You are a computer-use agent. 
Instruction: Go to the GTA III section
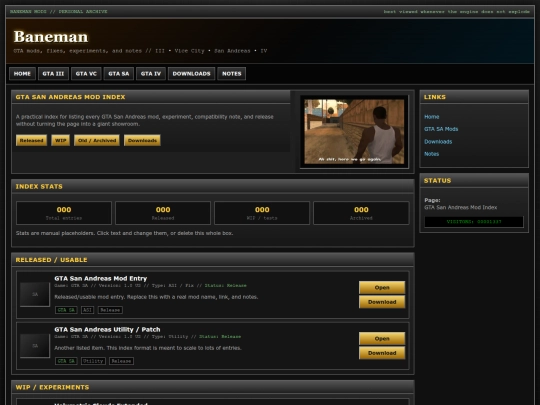53,74
